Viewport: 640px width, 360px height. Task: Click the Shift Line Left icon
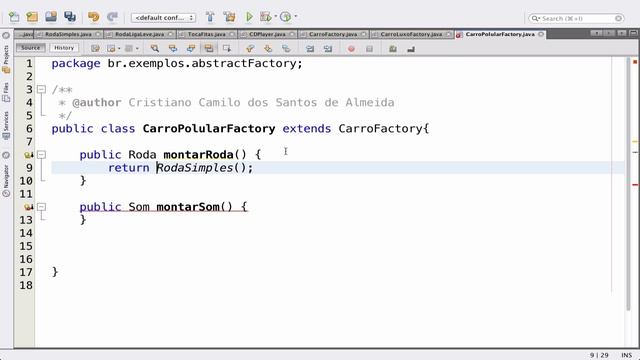[x=310, y=49]
